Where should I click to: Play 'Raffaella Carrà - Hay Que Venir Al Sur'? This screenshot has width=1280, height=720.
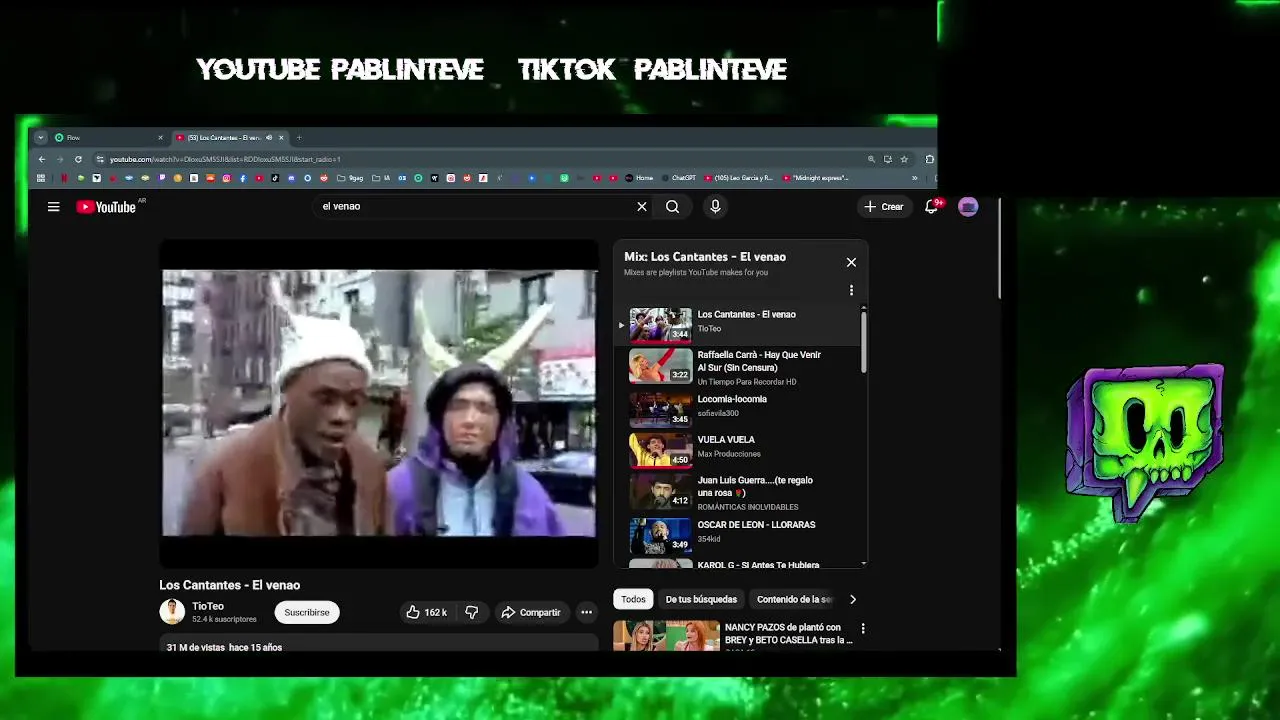pyautogui.click(x=738, y=366)
